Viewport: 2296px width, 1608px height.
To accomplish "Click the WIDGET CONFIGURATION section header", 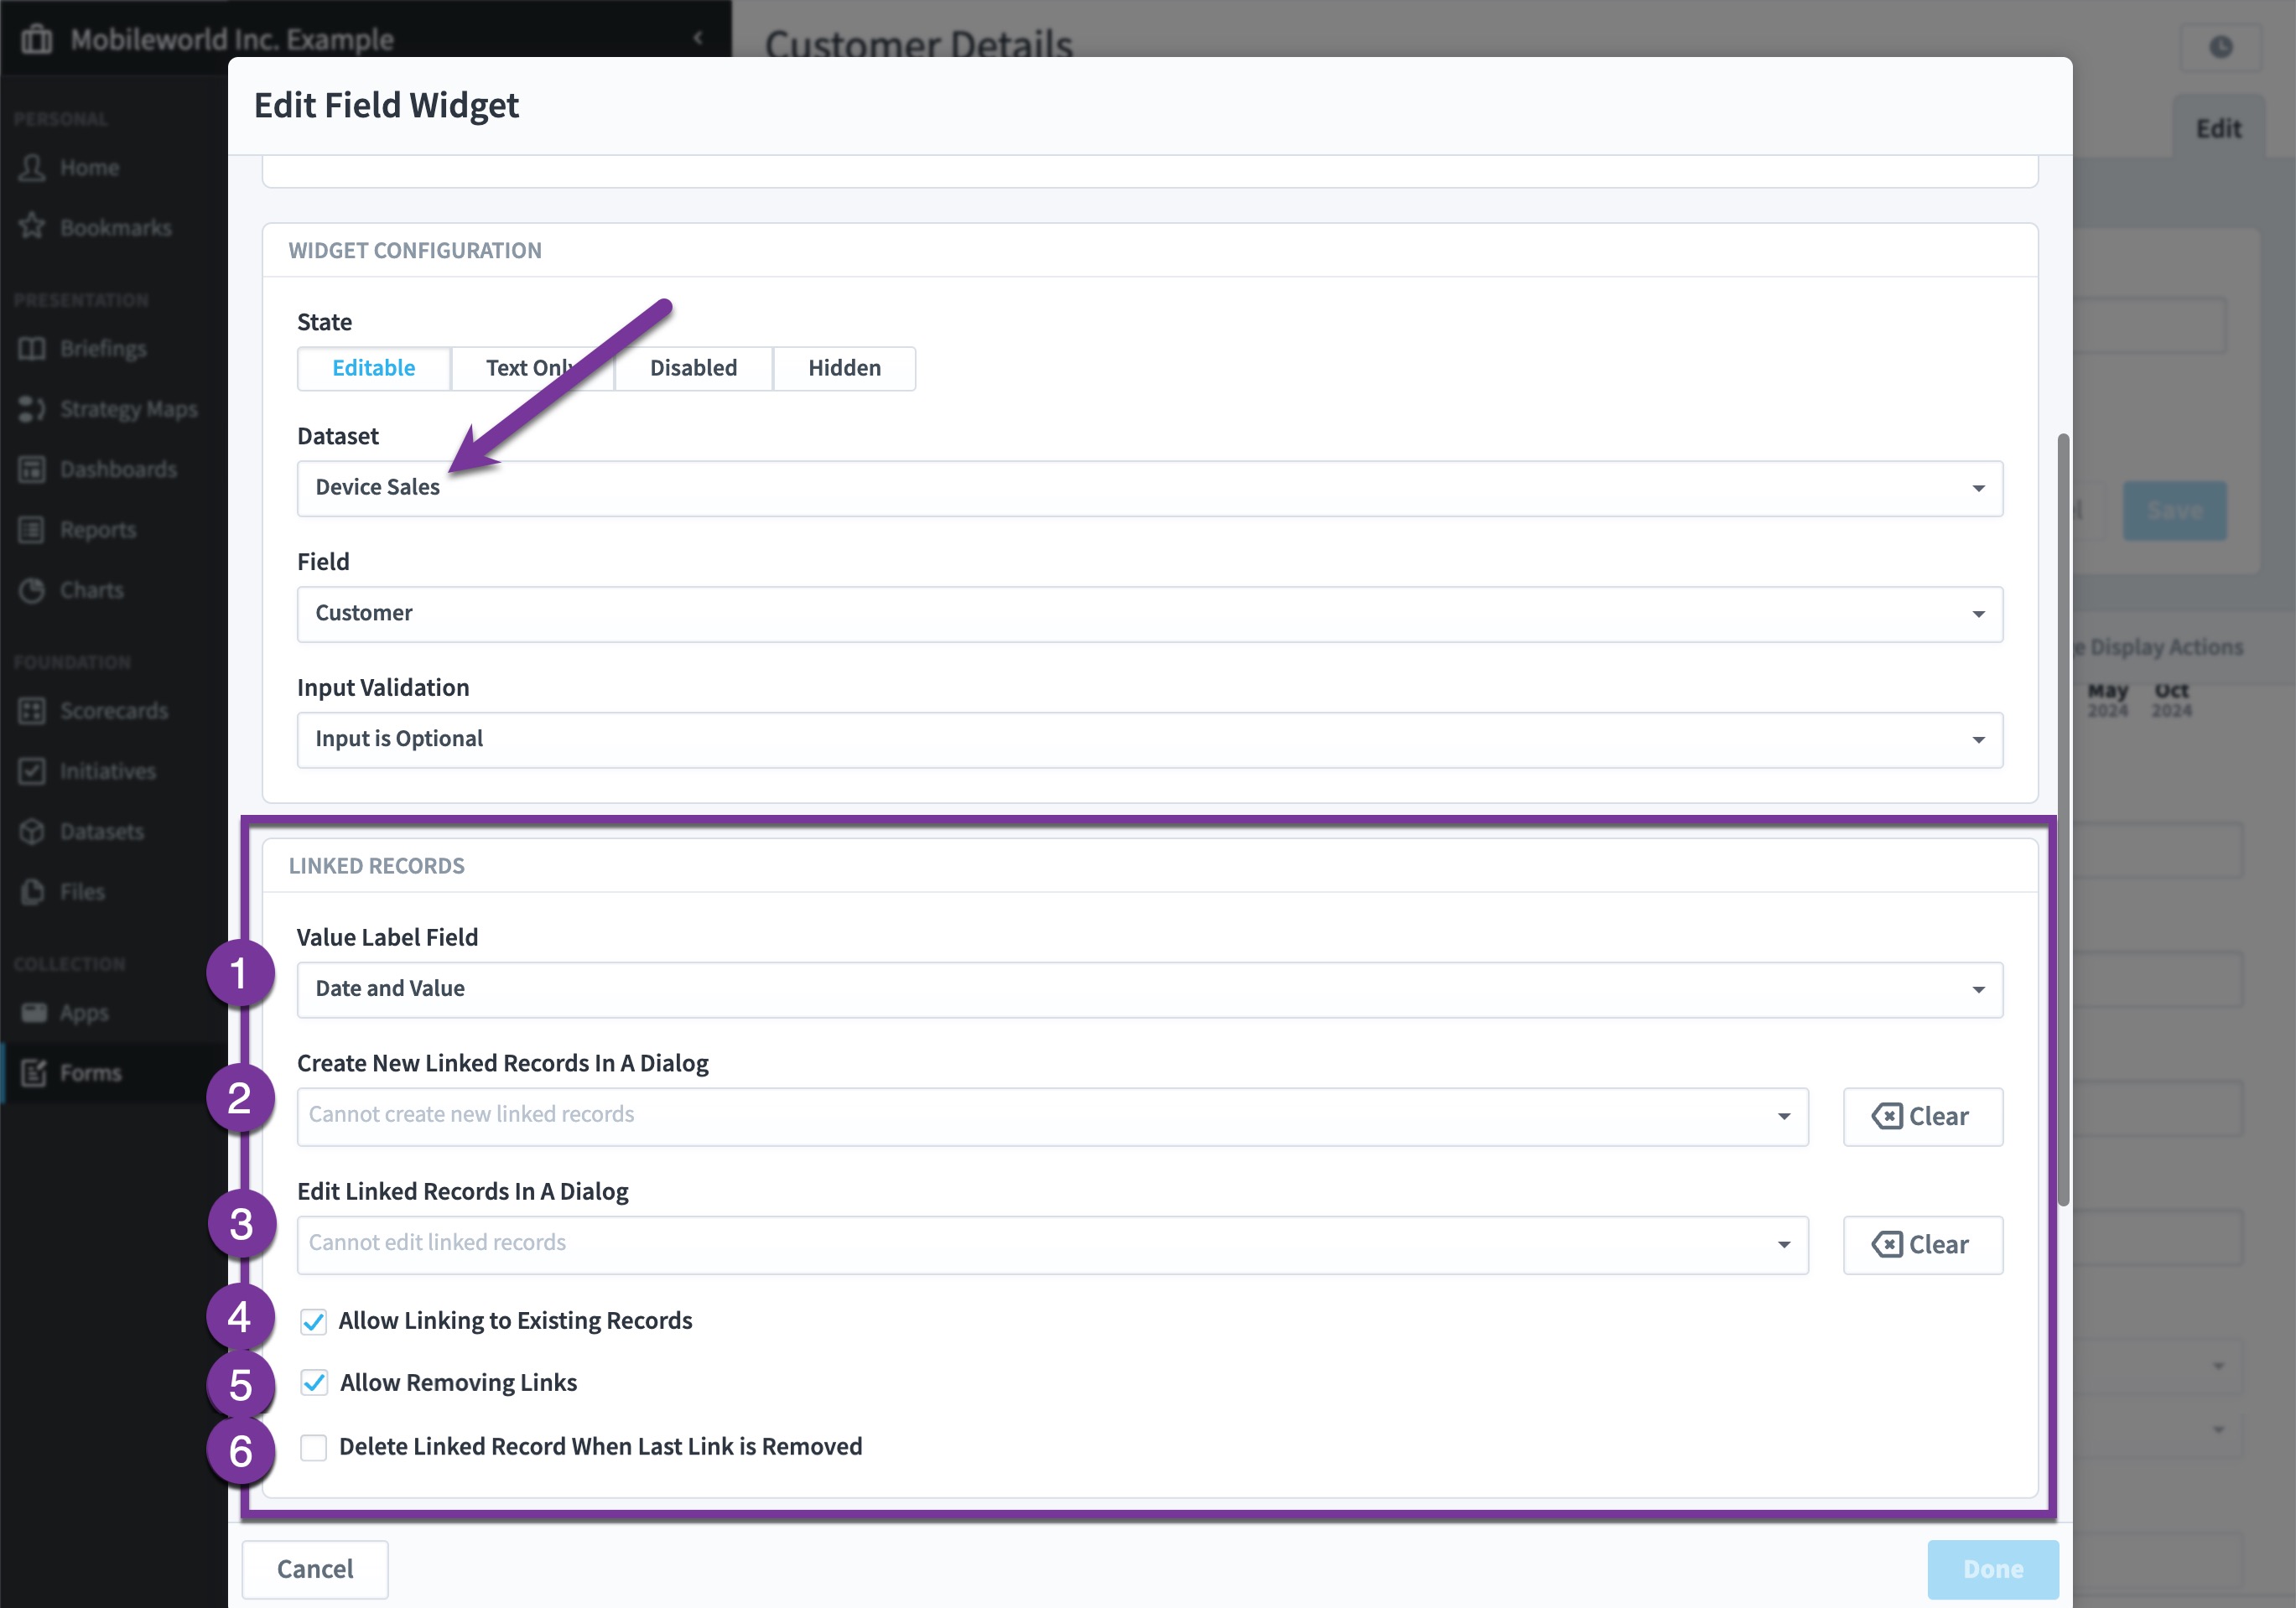I will 415,250.
